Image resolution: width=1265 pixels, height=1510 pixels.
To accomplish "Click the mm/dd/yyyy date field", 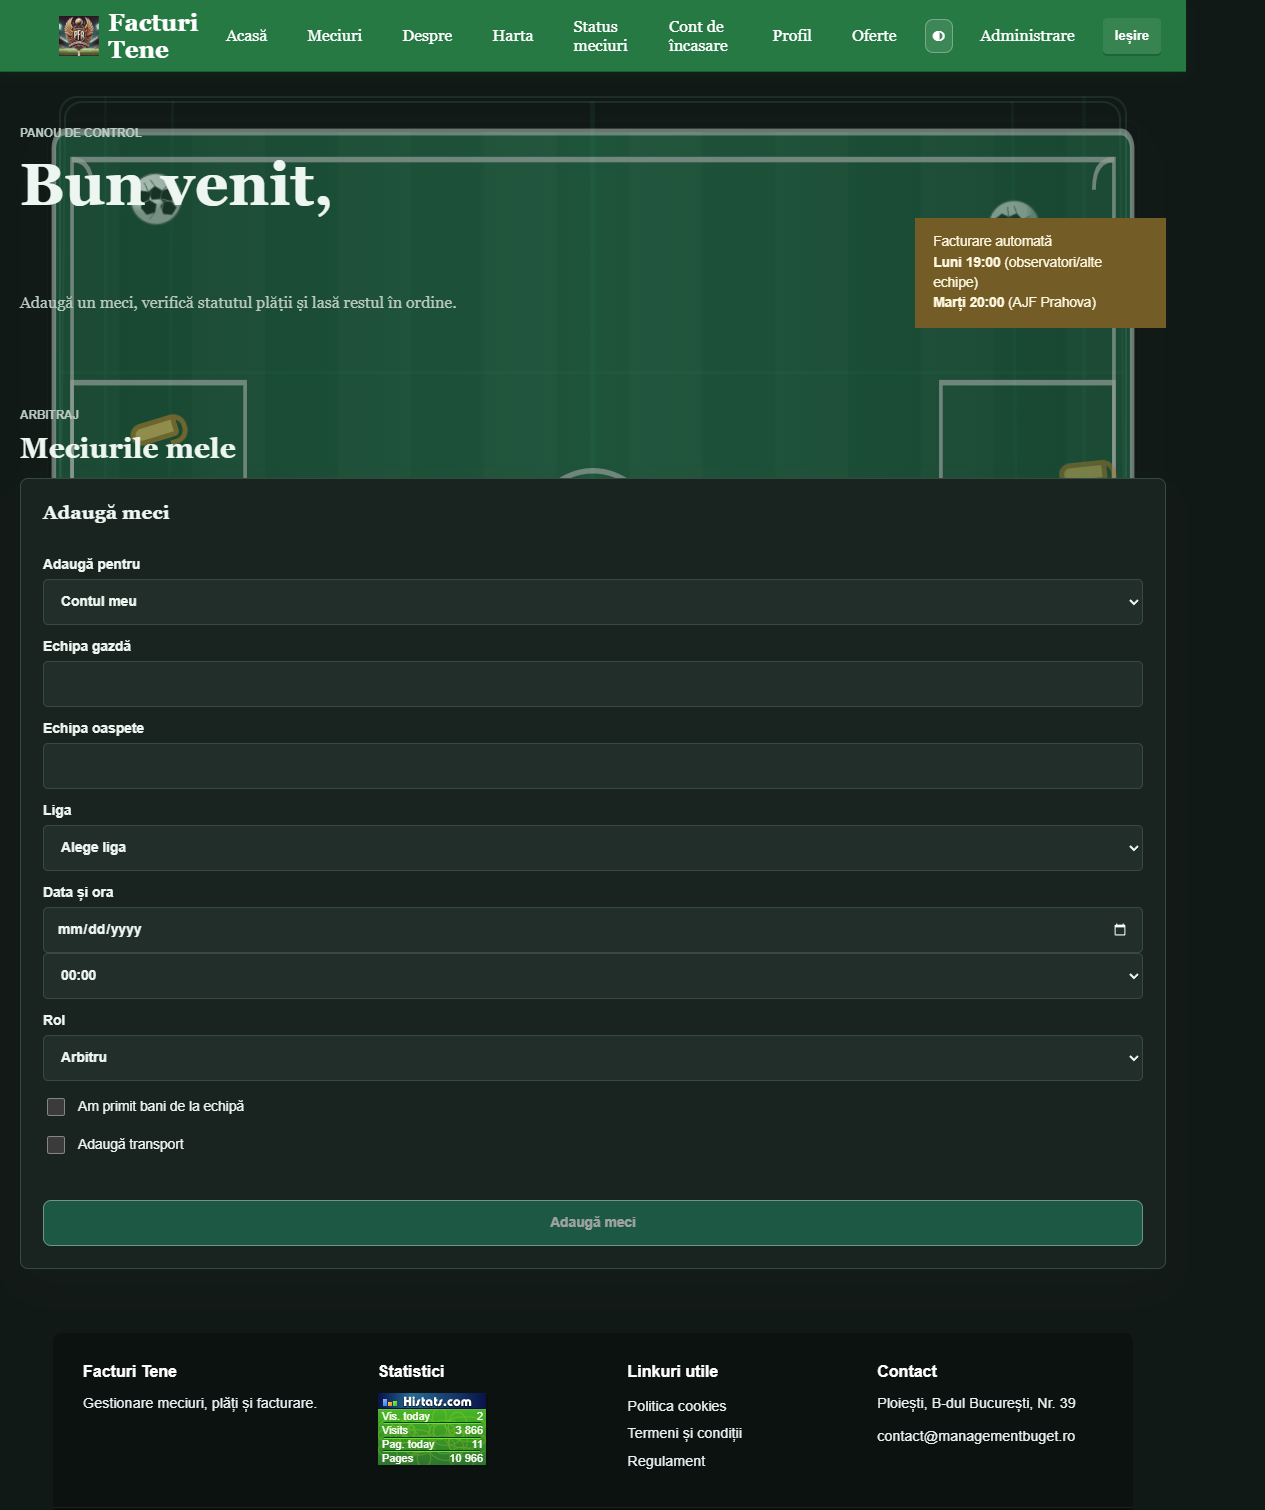I will pyautogui.click(x=592, y=930).
